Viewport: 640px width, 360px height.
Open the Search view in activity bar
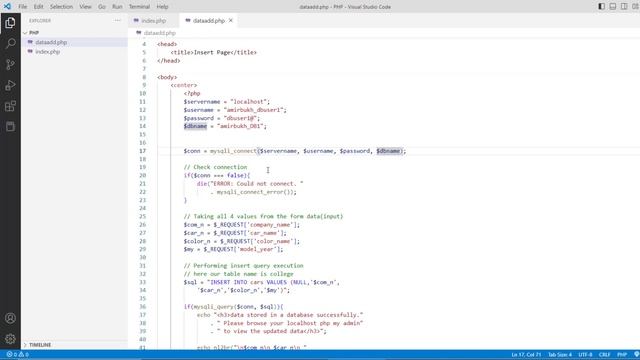(10, 43)
